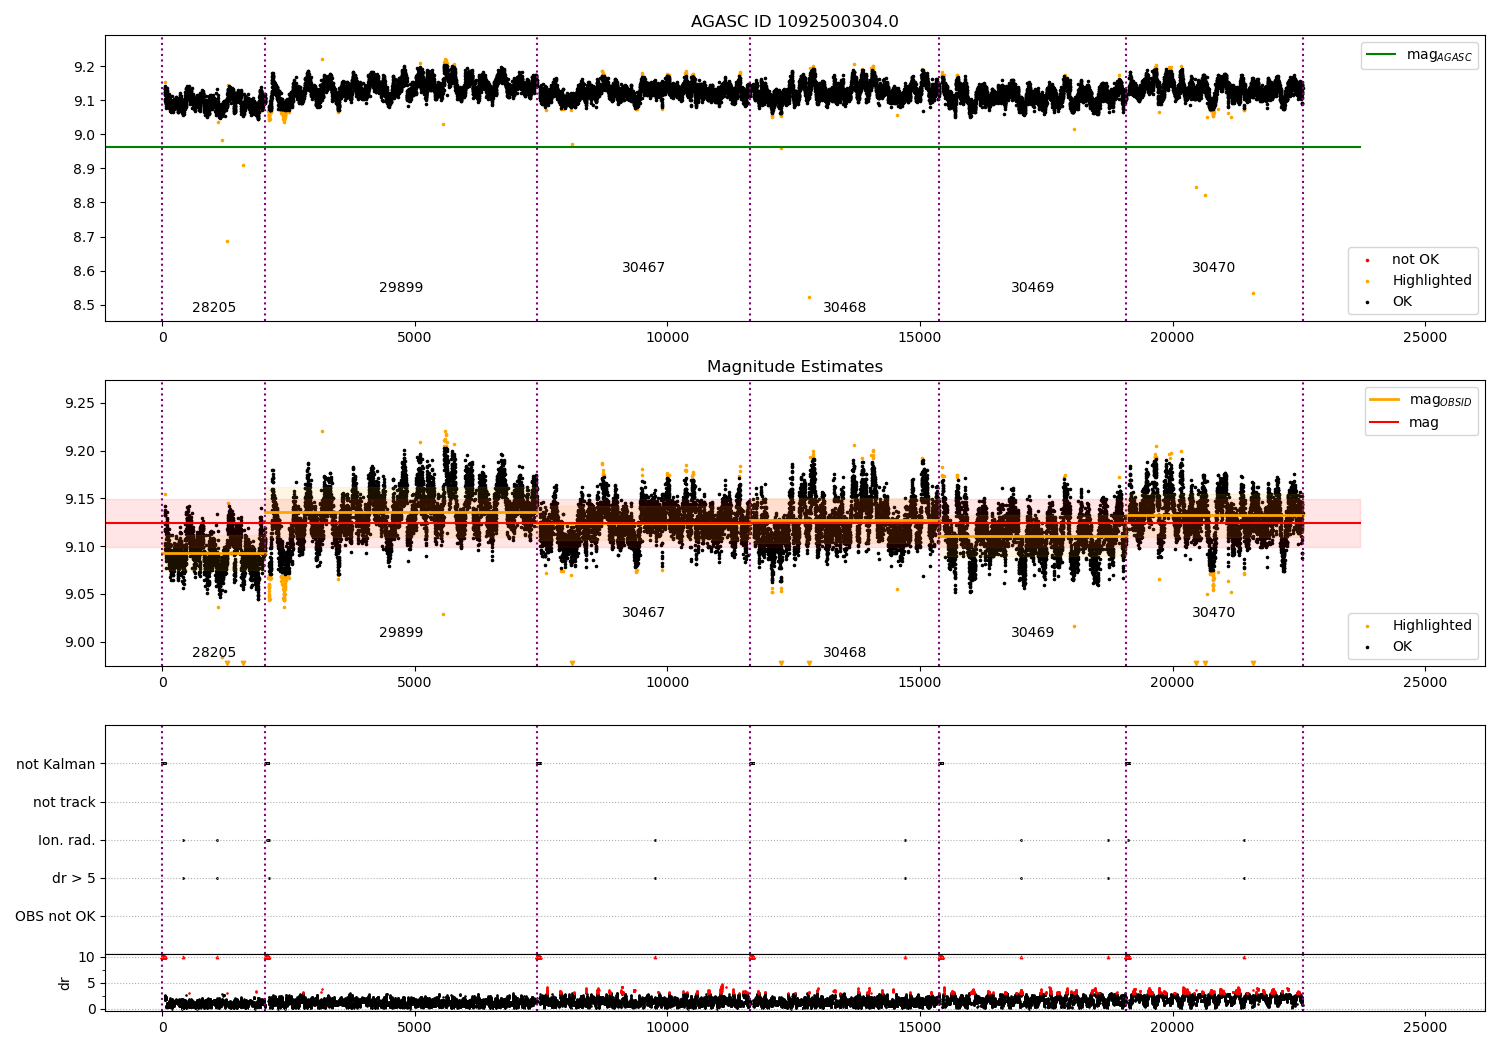This screenshot has height=1050, width=1500.
Task: Click 'OK' legend entry in middle plot
Action: (1389, 647)
